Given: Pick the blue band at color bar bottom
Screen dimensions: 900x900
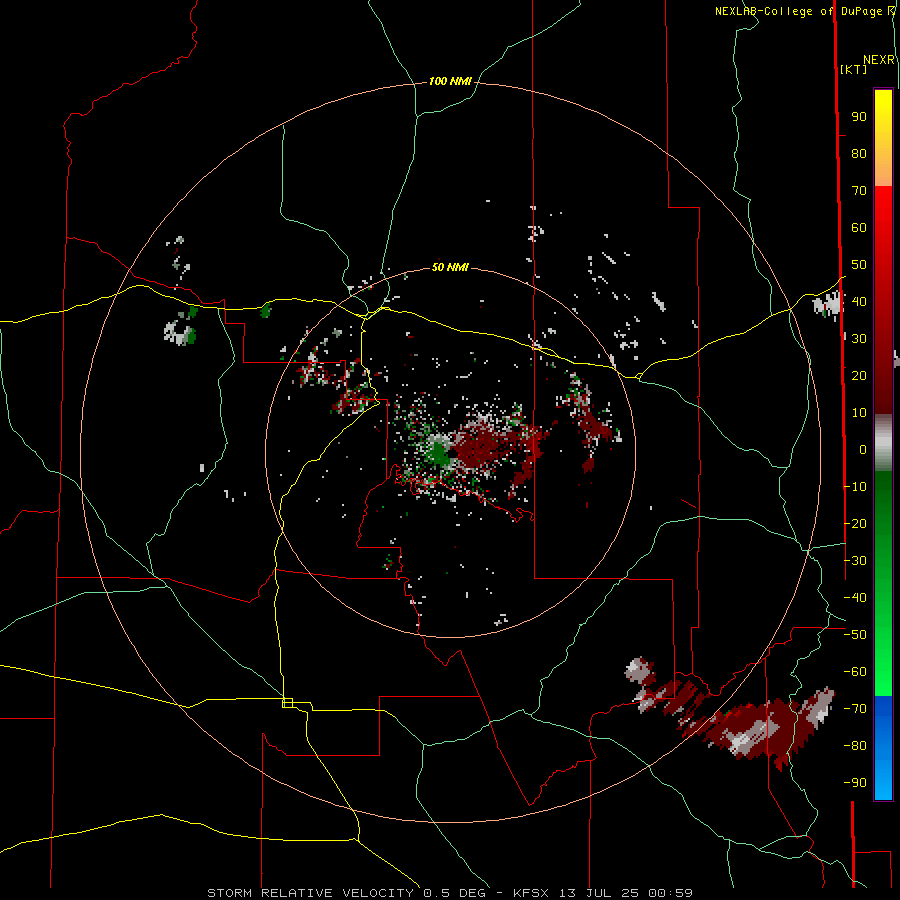Looking at the screenshot, I should pos(883,748).
